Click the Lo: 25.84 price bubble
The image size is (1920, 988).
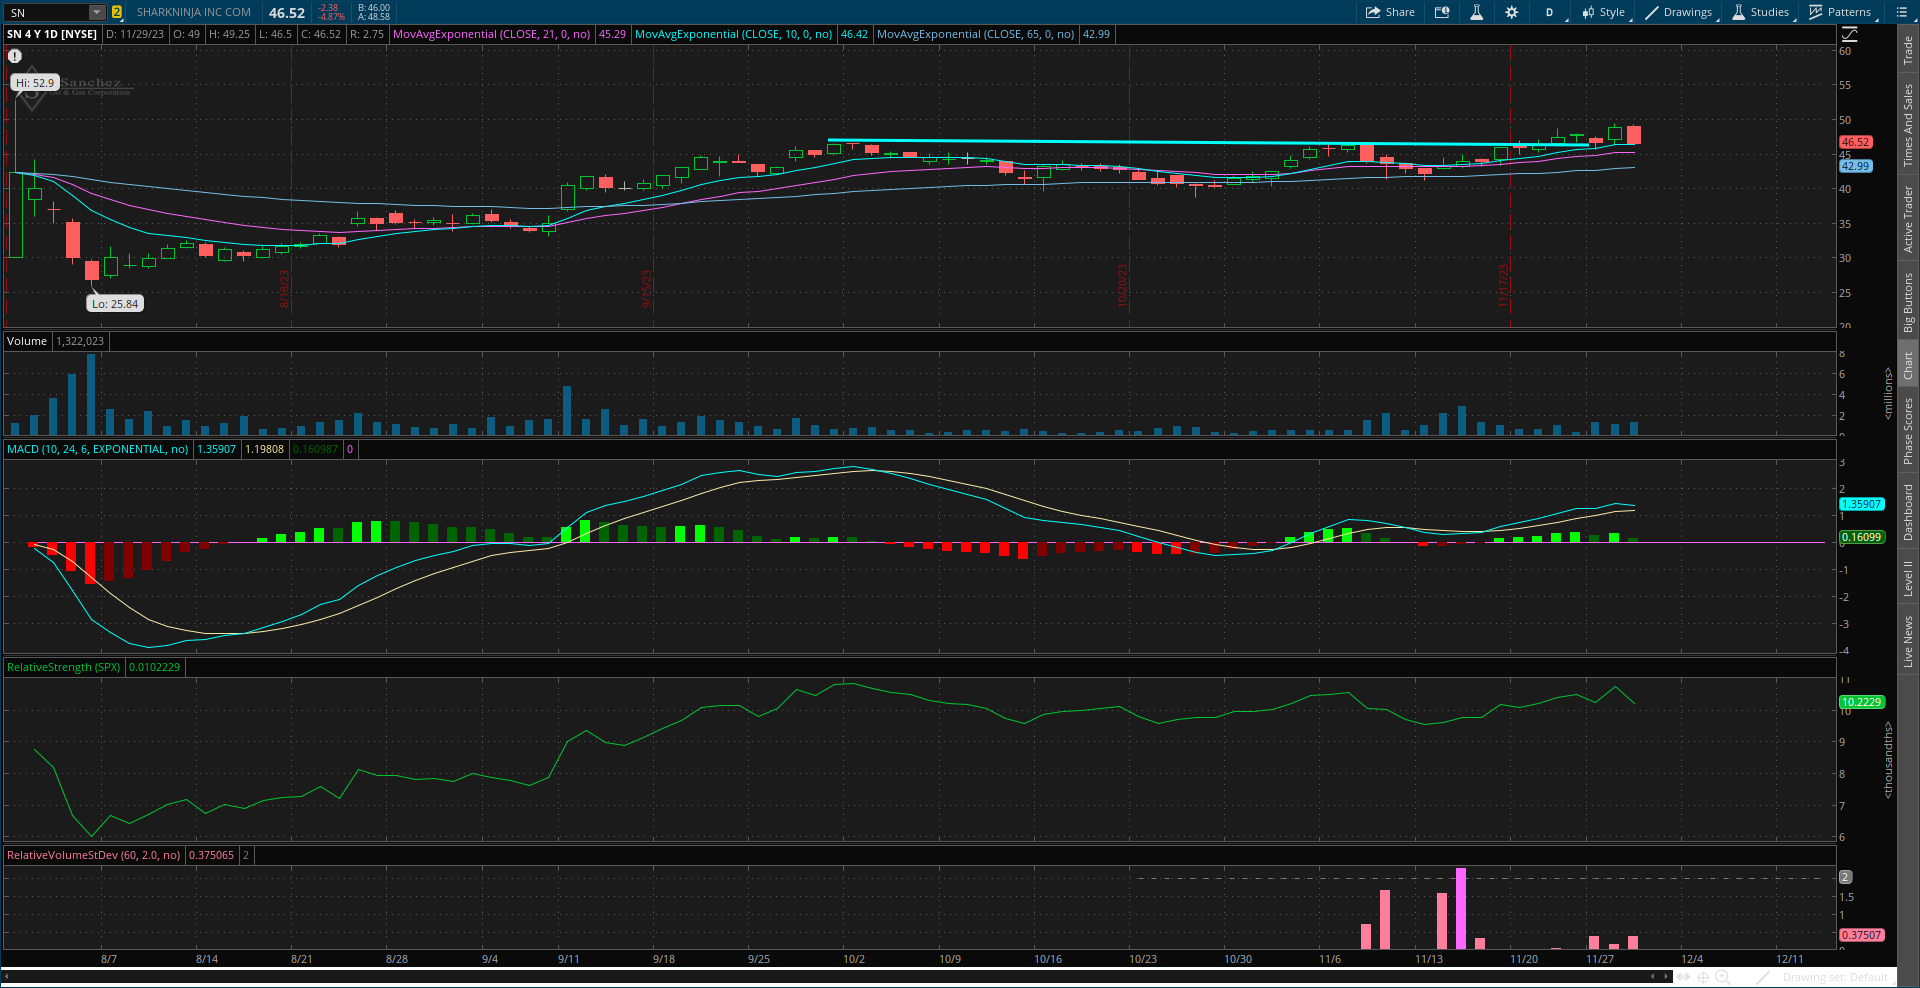point(115,304)
